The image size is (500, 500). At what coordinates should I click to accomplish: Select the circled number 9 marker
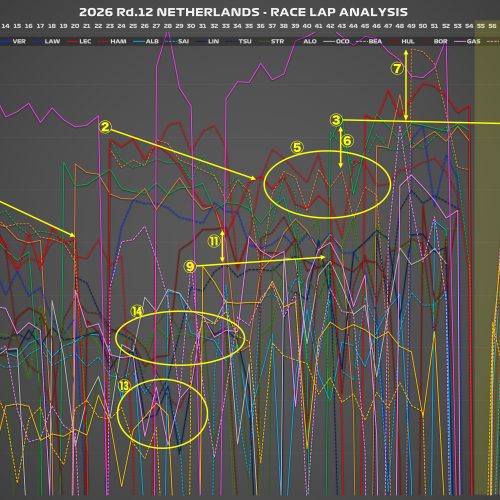(x=190, y=266)
